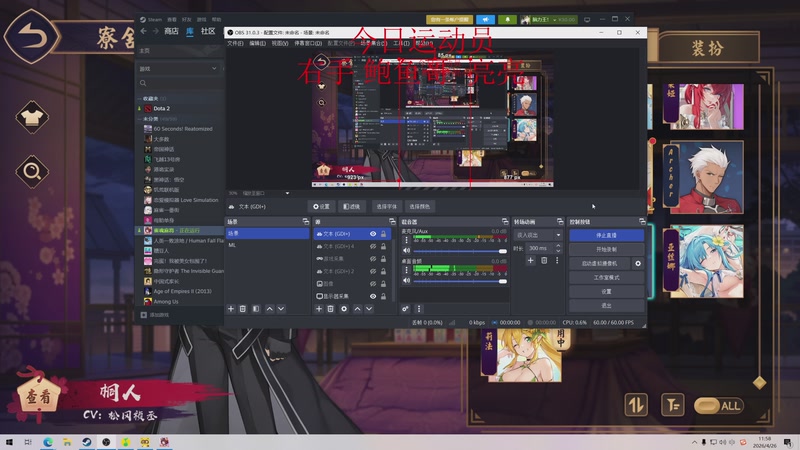The height and width of the screenshot is (450, 800).
Task: Open Steam notifications bell icon
Action: [x=507, y=19]
